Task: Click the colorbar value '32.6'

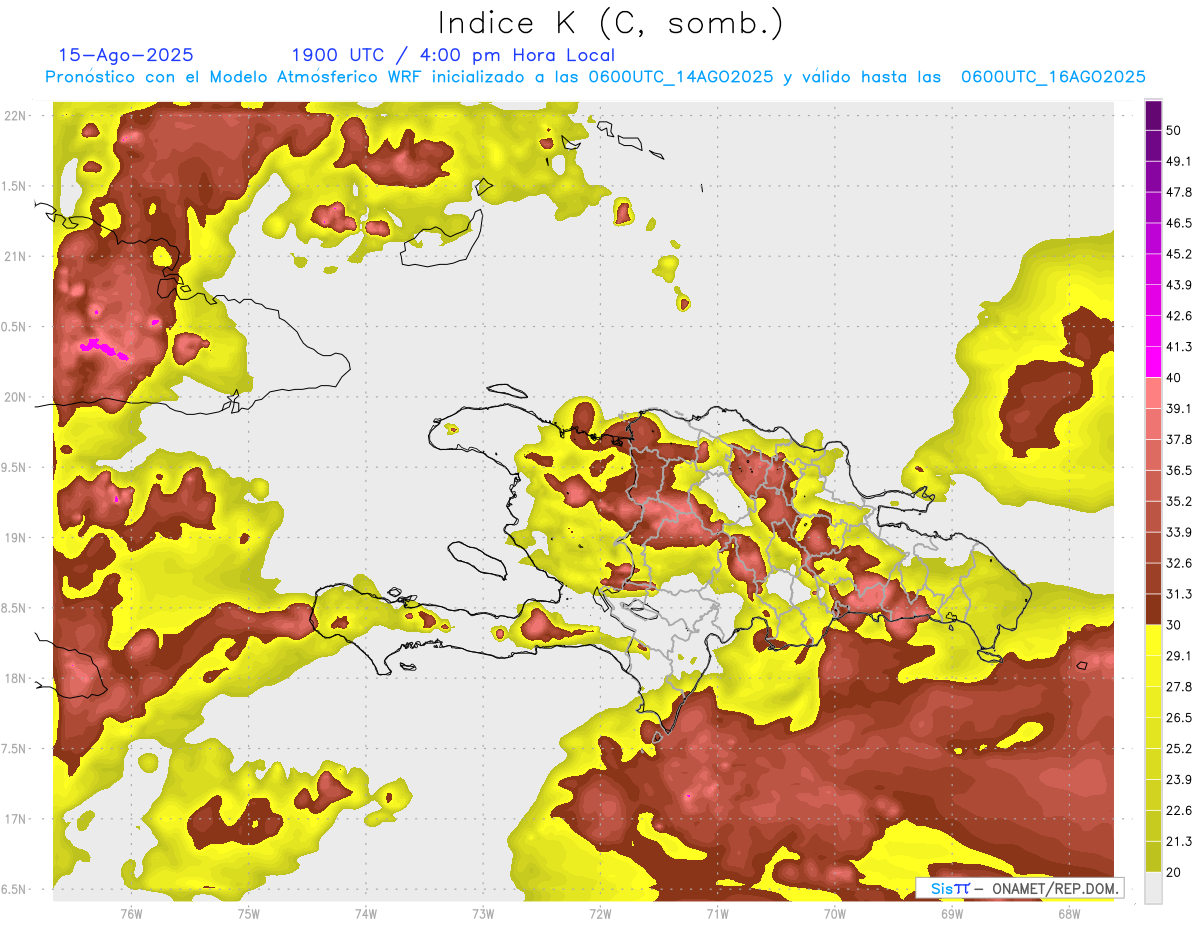Action: click(x=1179, y=563)
